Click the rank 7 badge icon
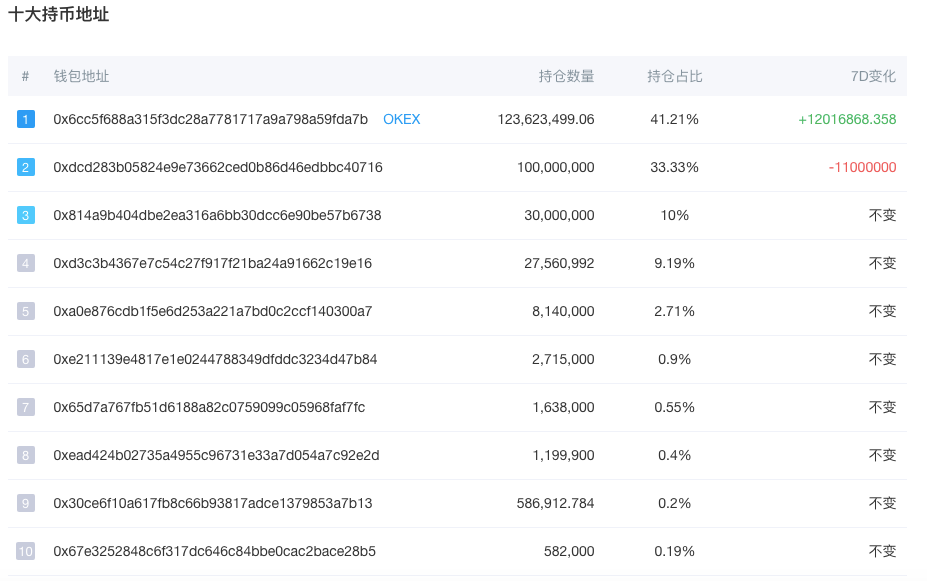927x581 pixels. tap(25, 407)
